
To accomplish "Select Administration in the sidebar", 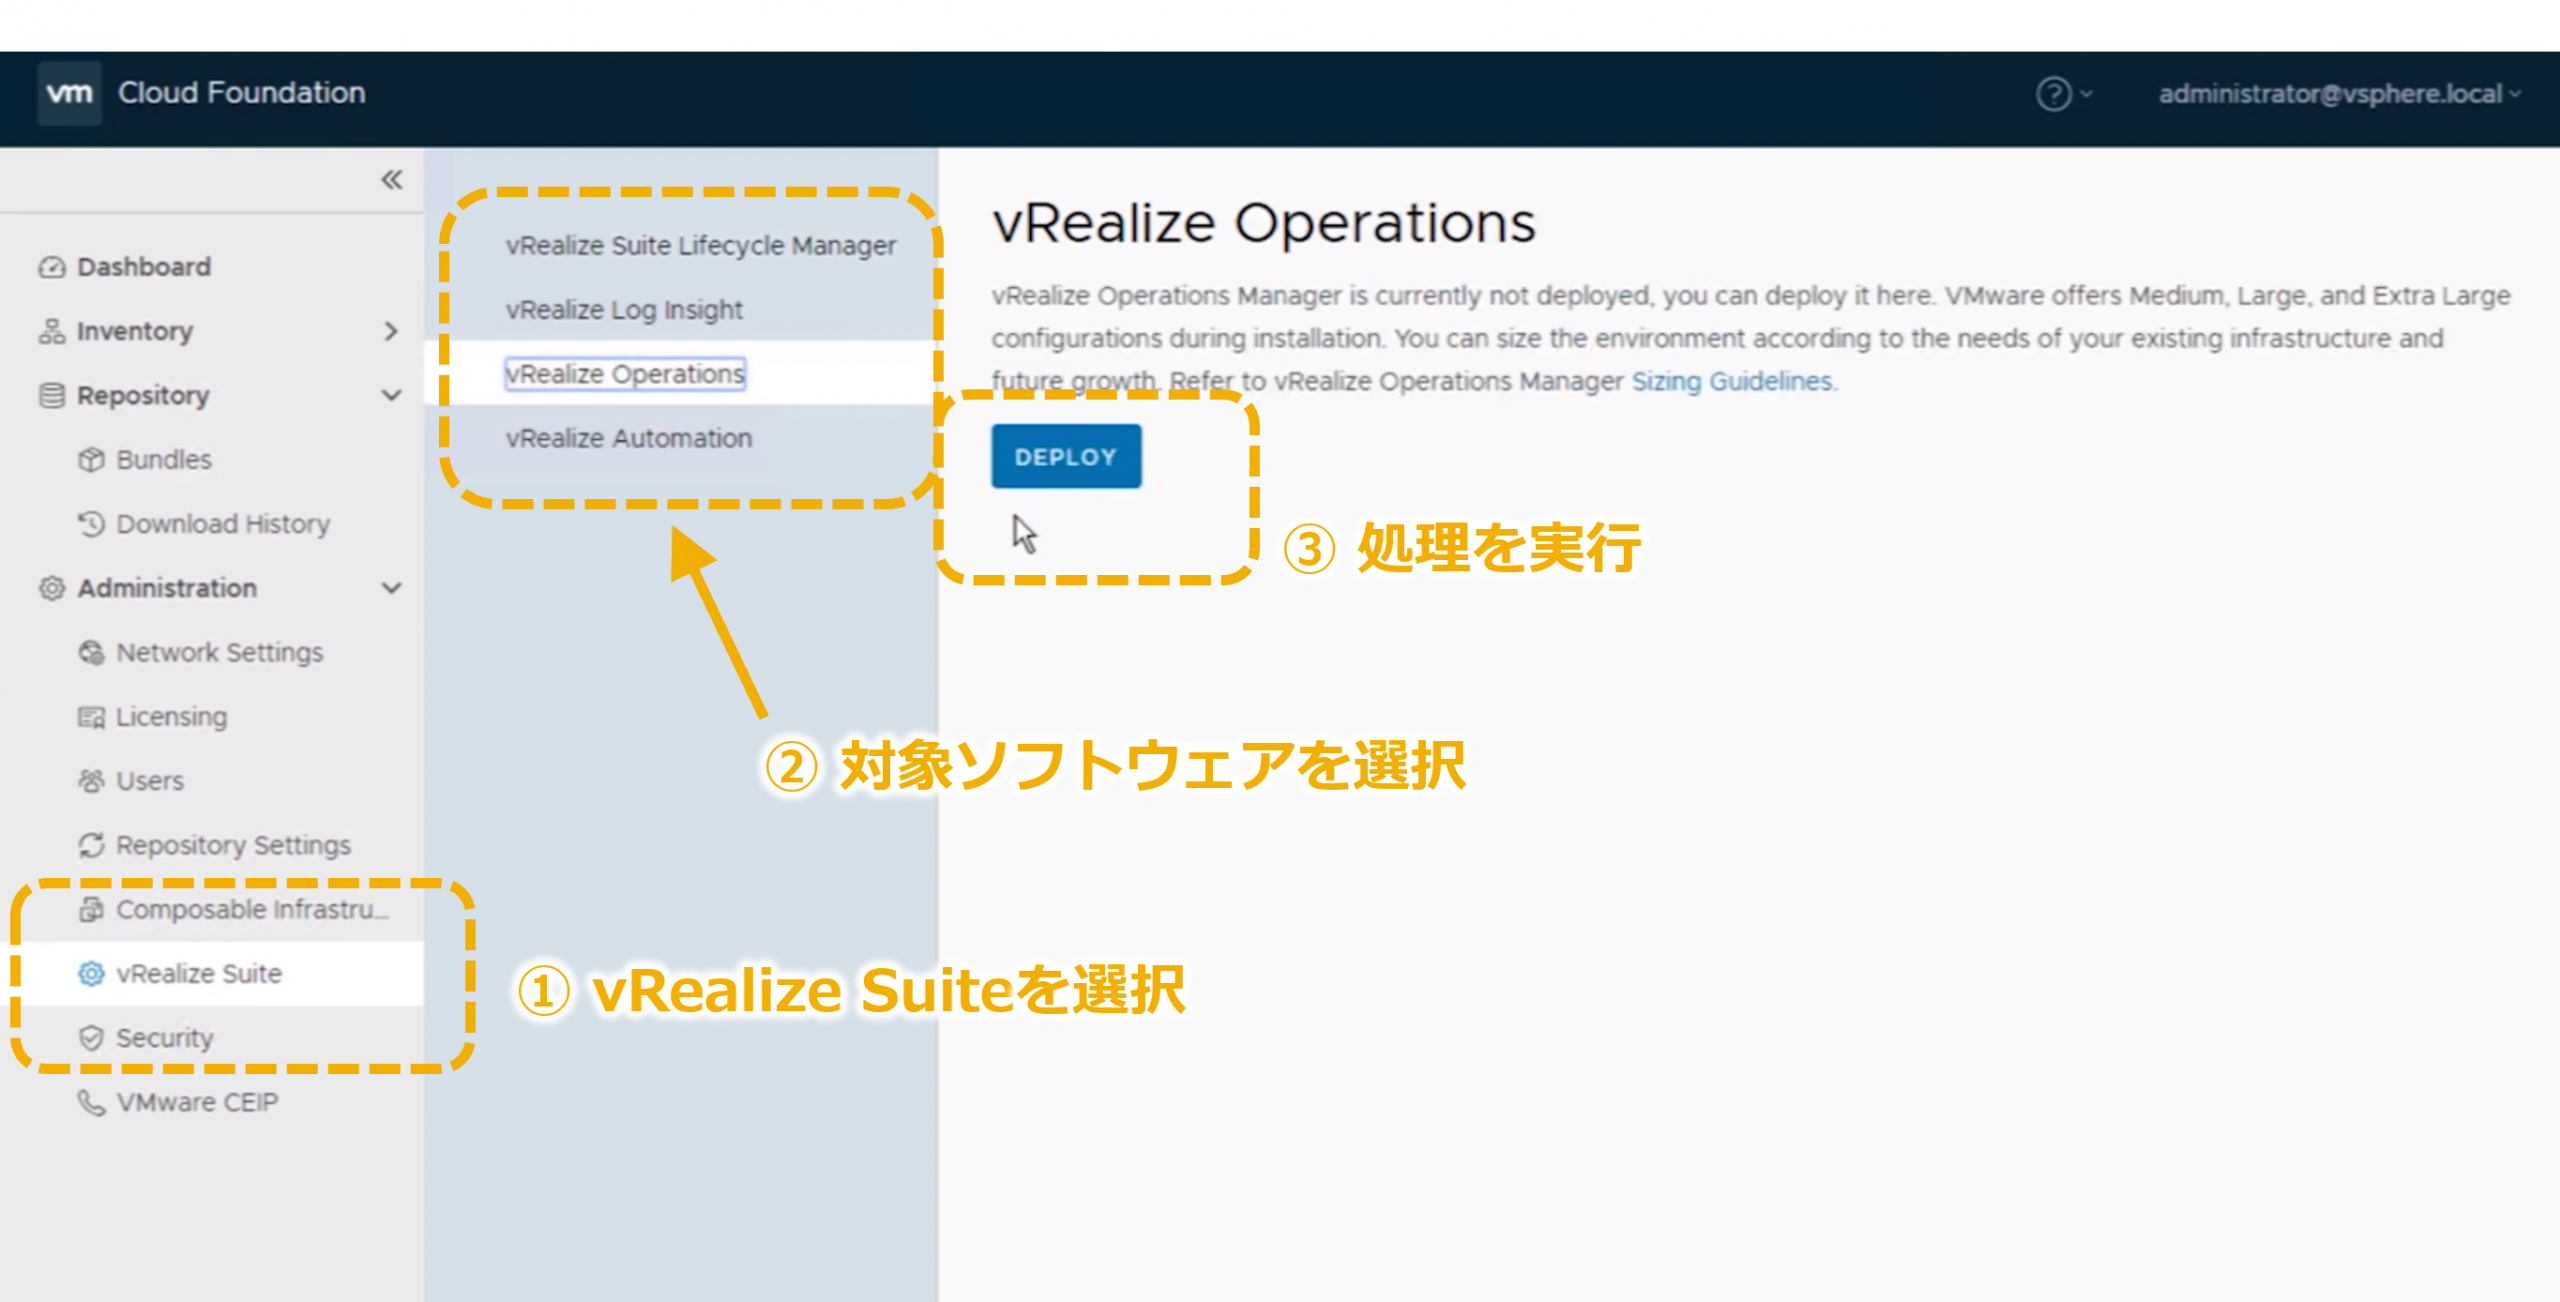I will pyautogui.click(x=167, y=588).
